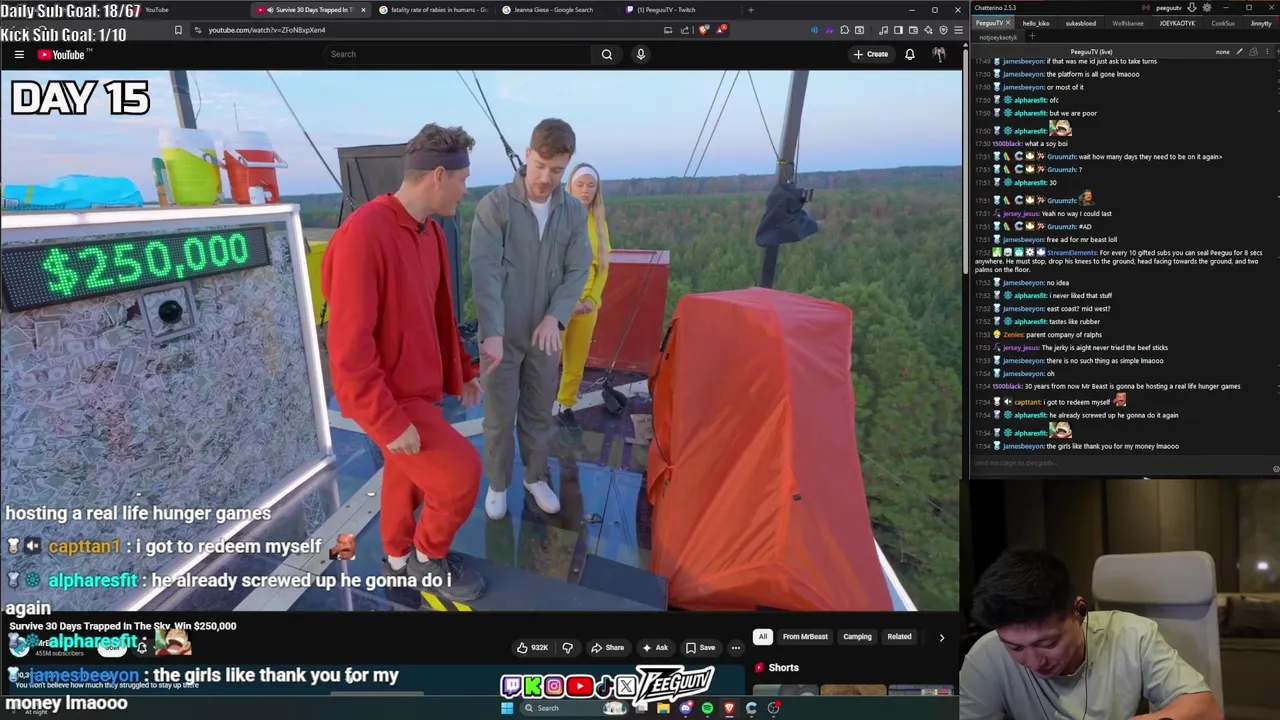Open Chatterino CookSux tab

1223,23
